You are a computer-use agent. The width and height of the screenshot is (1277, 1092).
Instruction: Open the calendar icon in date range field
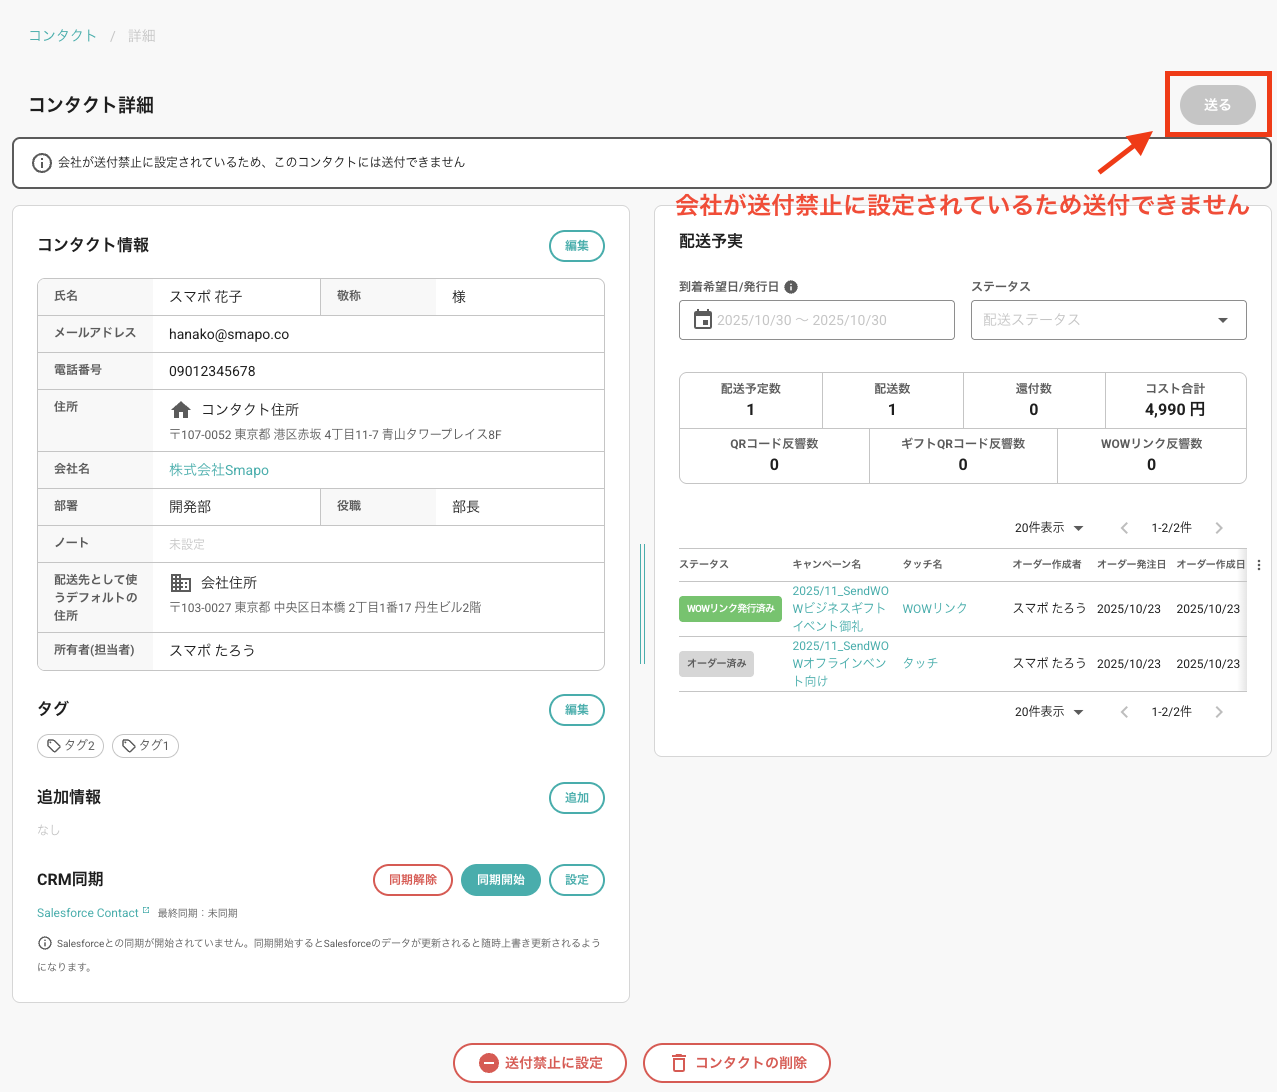tap(703, 320)
